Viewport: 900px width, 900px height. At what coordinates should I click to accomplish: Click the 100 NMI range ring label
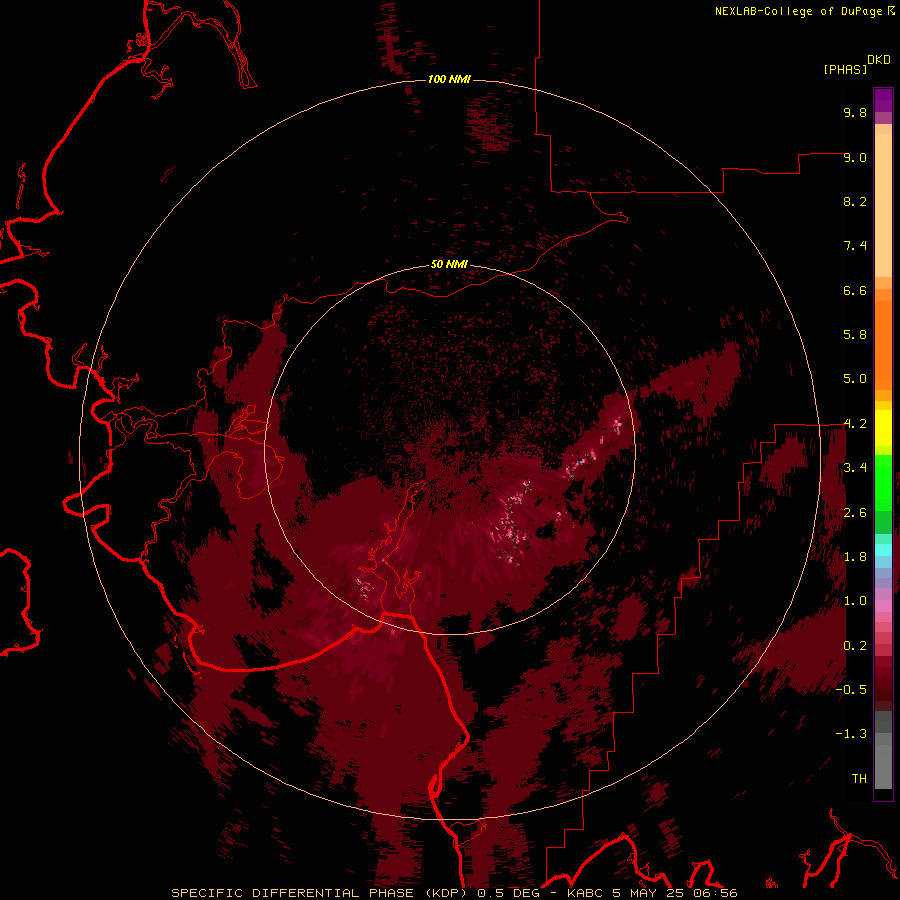pyautogui.click(x=449, y=79)
